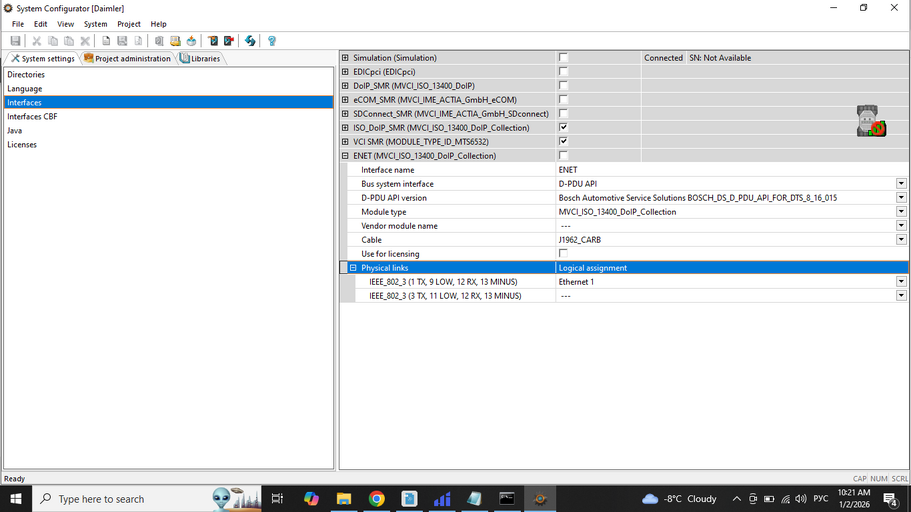The height and width of the screenshot is (512, 911).
Task: Click the orange arrow import toolbar icon
Action: 191,41
